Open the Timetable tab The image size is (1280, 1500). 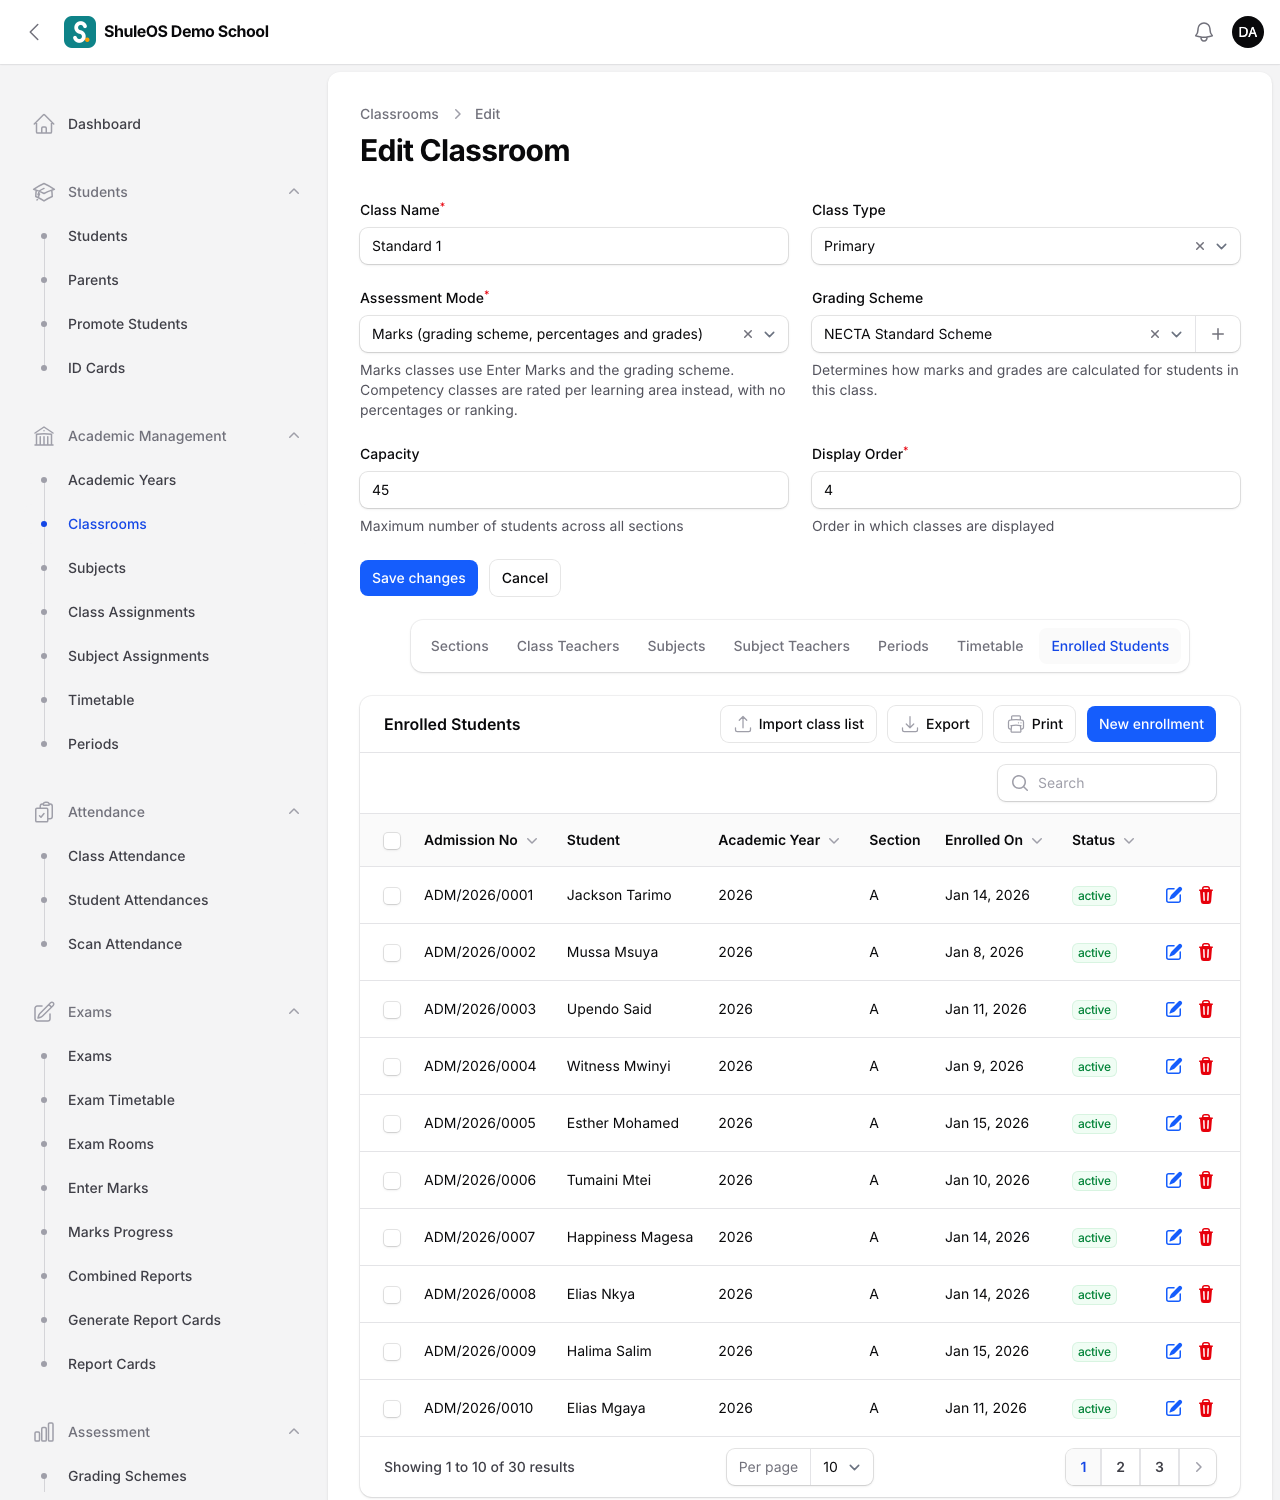pyautogui.click(x=990, y=646)
